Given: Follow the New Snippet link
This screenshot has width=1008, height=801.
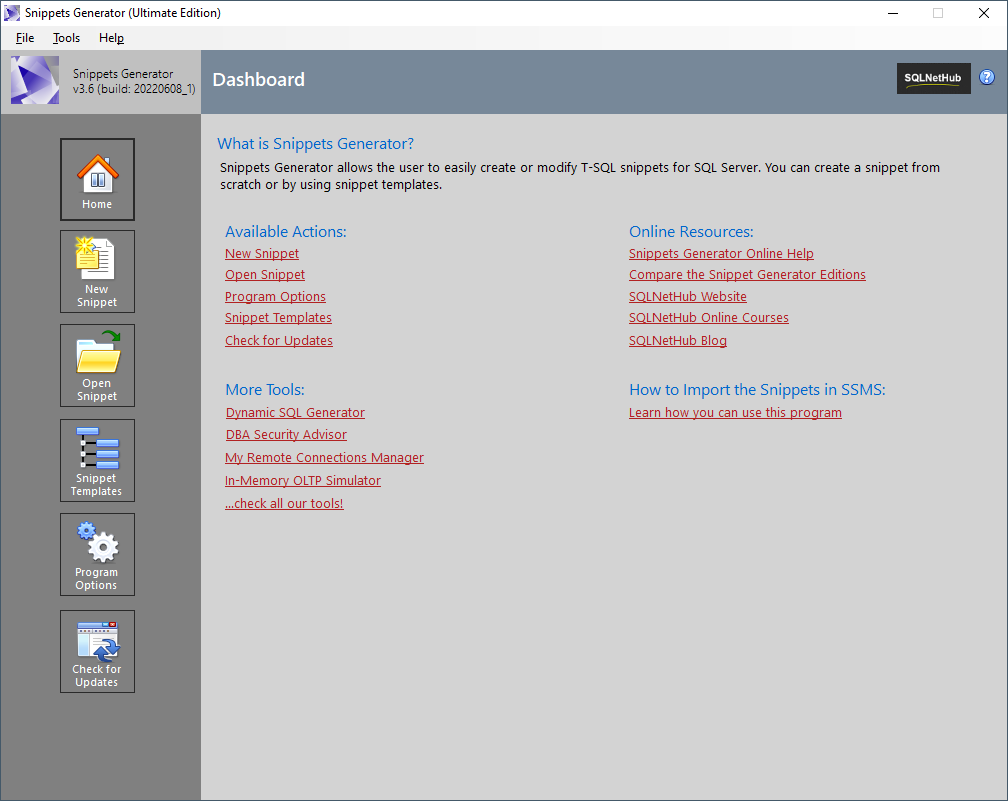Looking at the screenshot, I should tap(262, 254).
